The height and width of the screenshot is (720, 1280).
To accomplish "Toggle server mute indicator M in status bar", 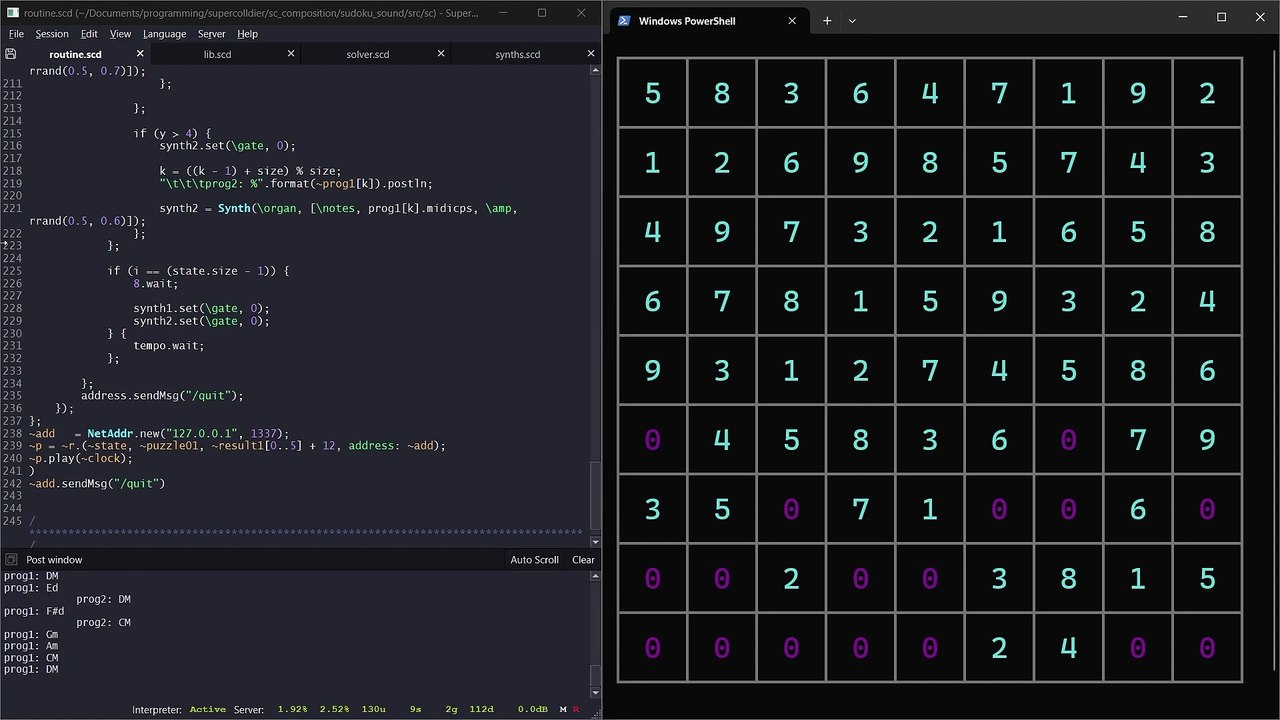I will coord(564,709).
